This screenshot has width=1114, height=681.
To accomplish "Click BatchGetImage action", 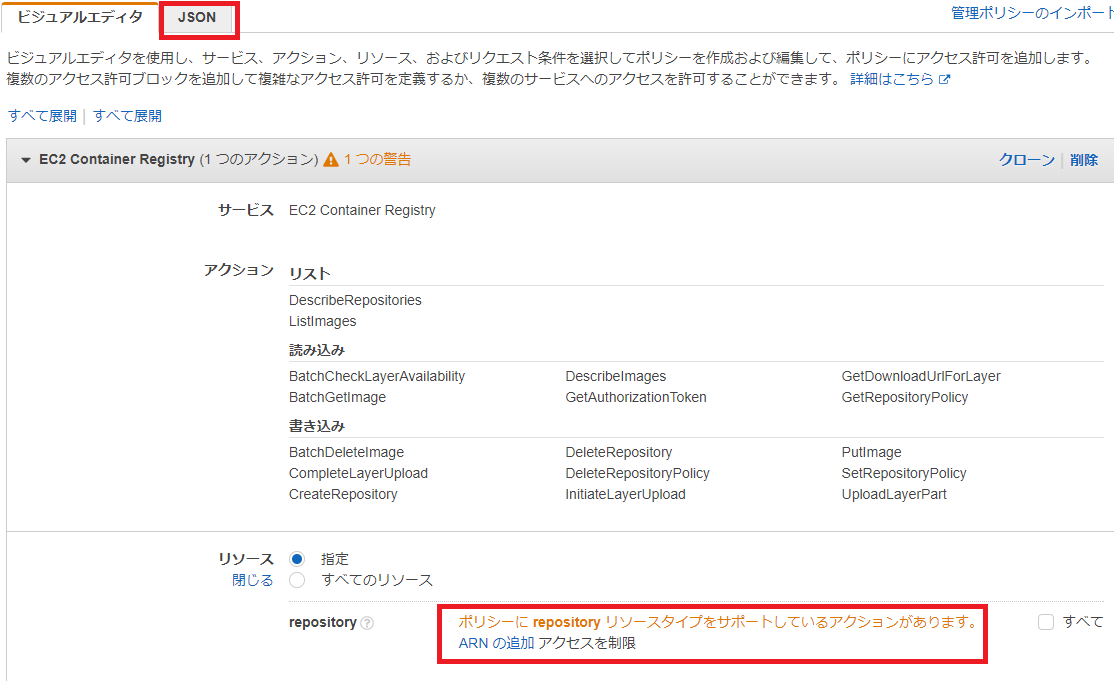I will pyautogui.click(x=337, y=397).
